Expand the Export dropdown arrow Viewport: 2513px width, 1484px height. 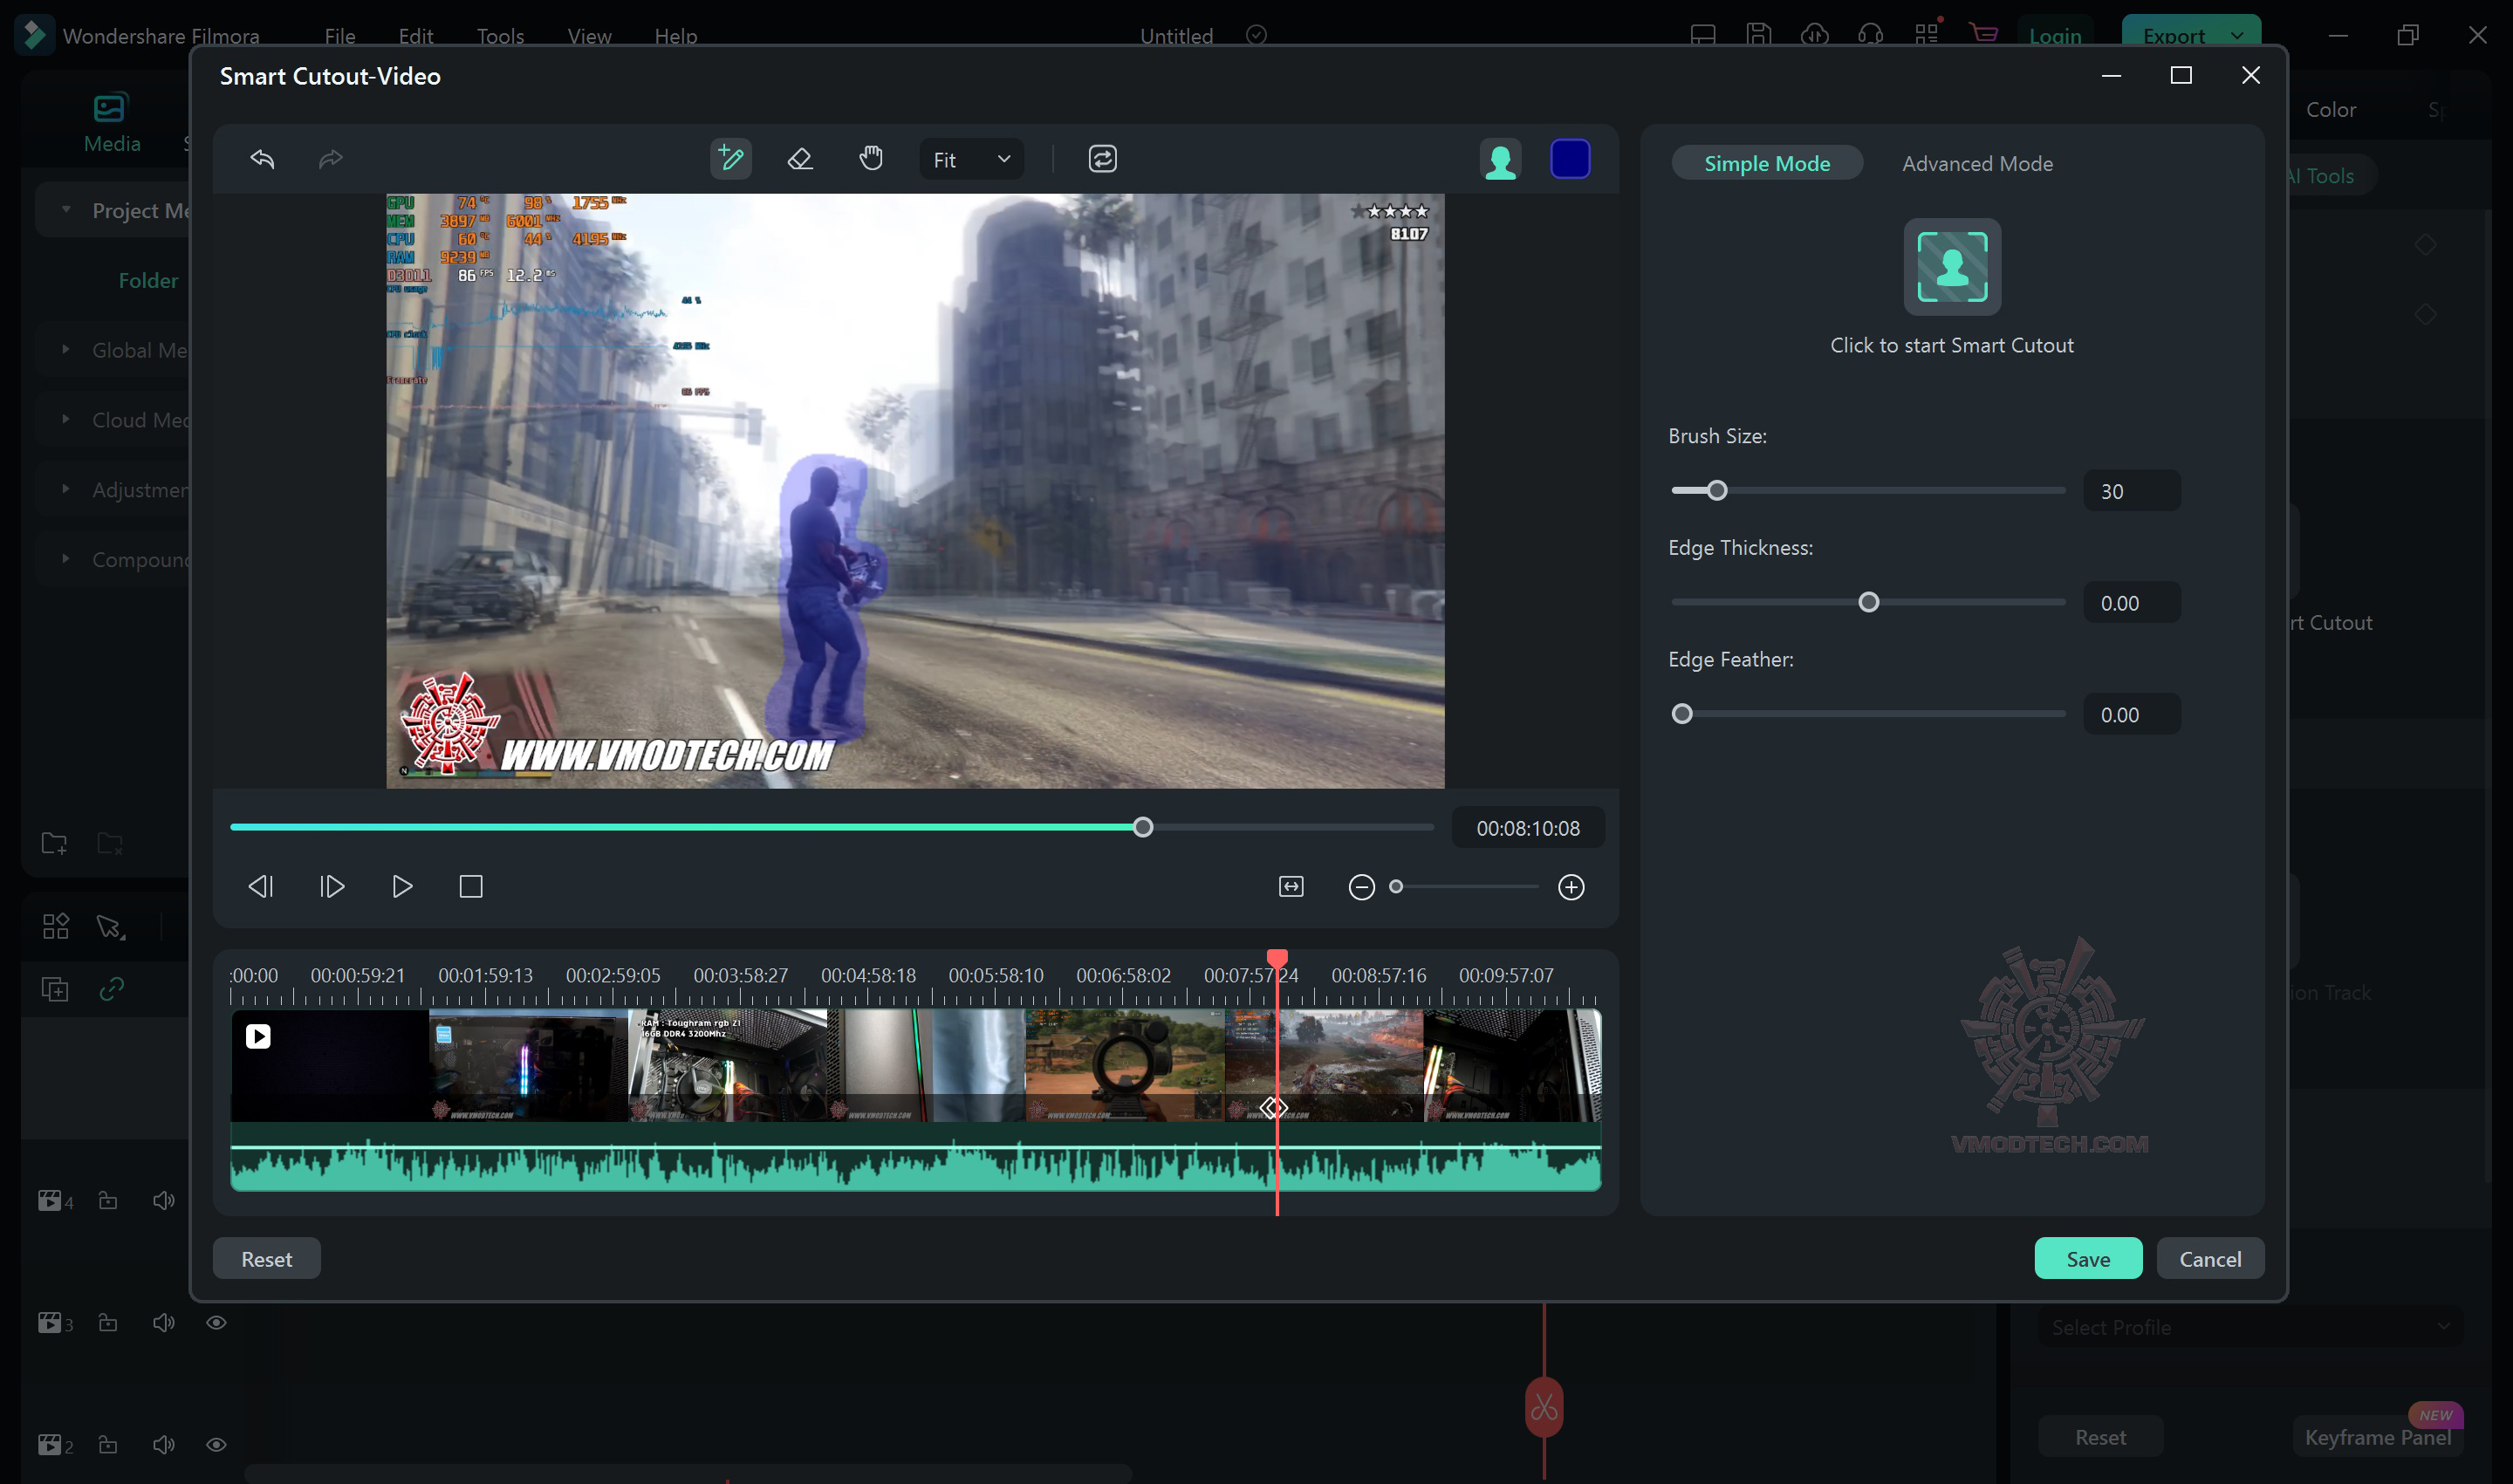pos(2237,36)
